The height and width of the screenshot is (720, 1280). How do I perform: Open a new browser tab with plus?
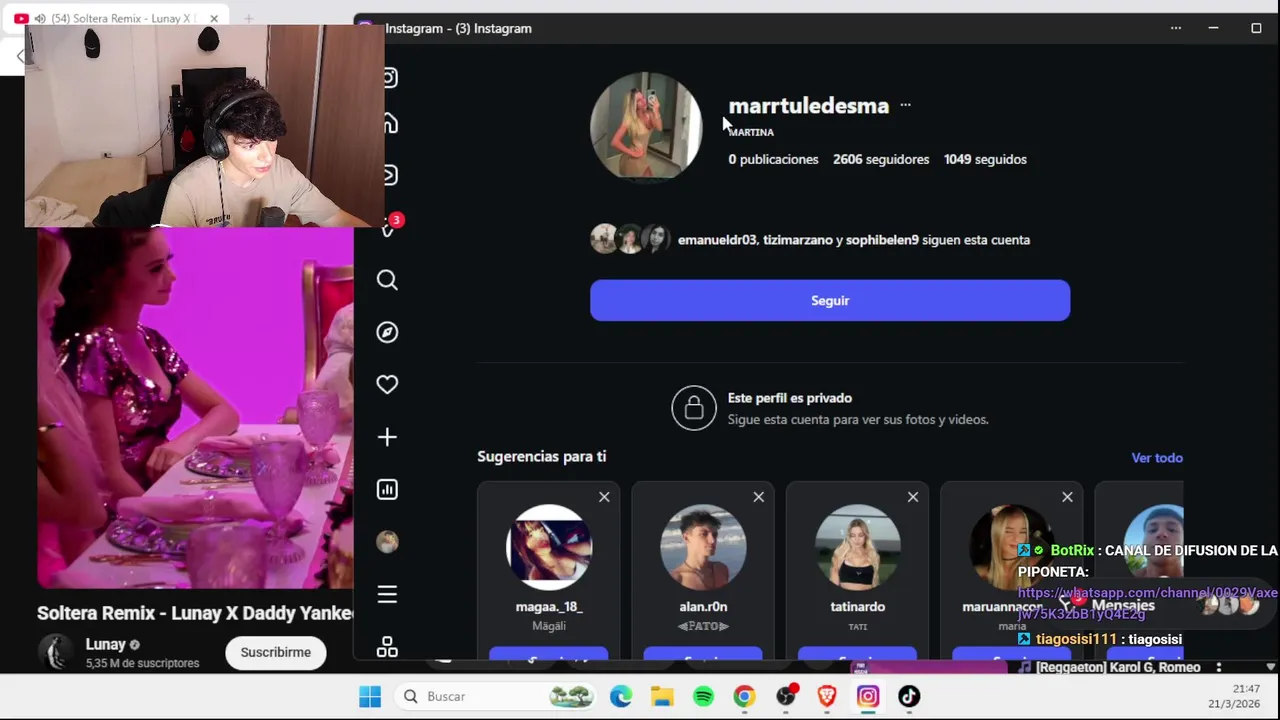248,19
